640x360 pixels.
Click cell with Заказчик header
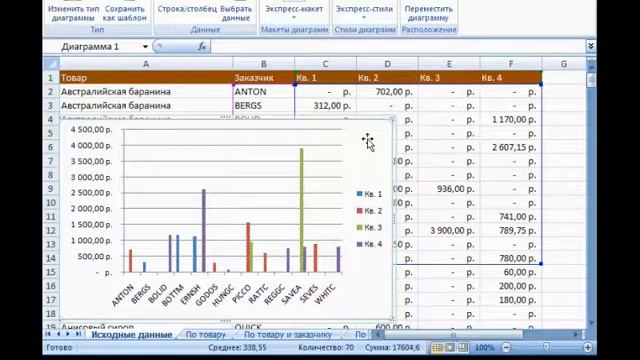tap(264, 78)
